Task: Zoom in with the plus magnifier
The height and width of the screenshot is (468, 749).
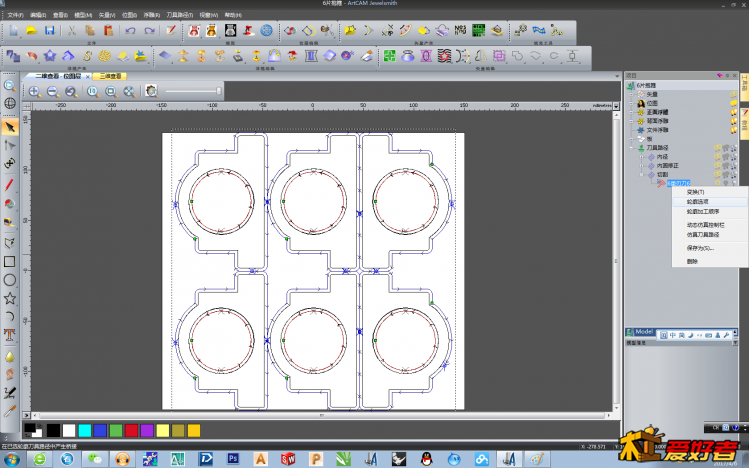Action: 34,91
